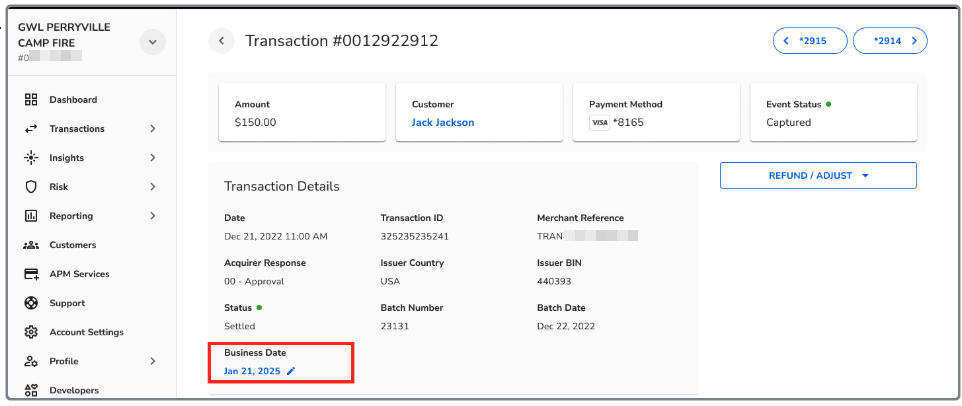
Task: Click the back arrow beside Transaction title
Action: tap(221, 41)
